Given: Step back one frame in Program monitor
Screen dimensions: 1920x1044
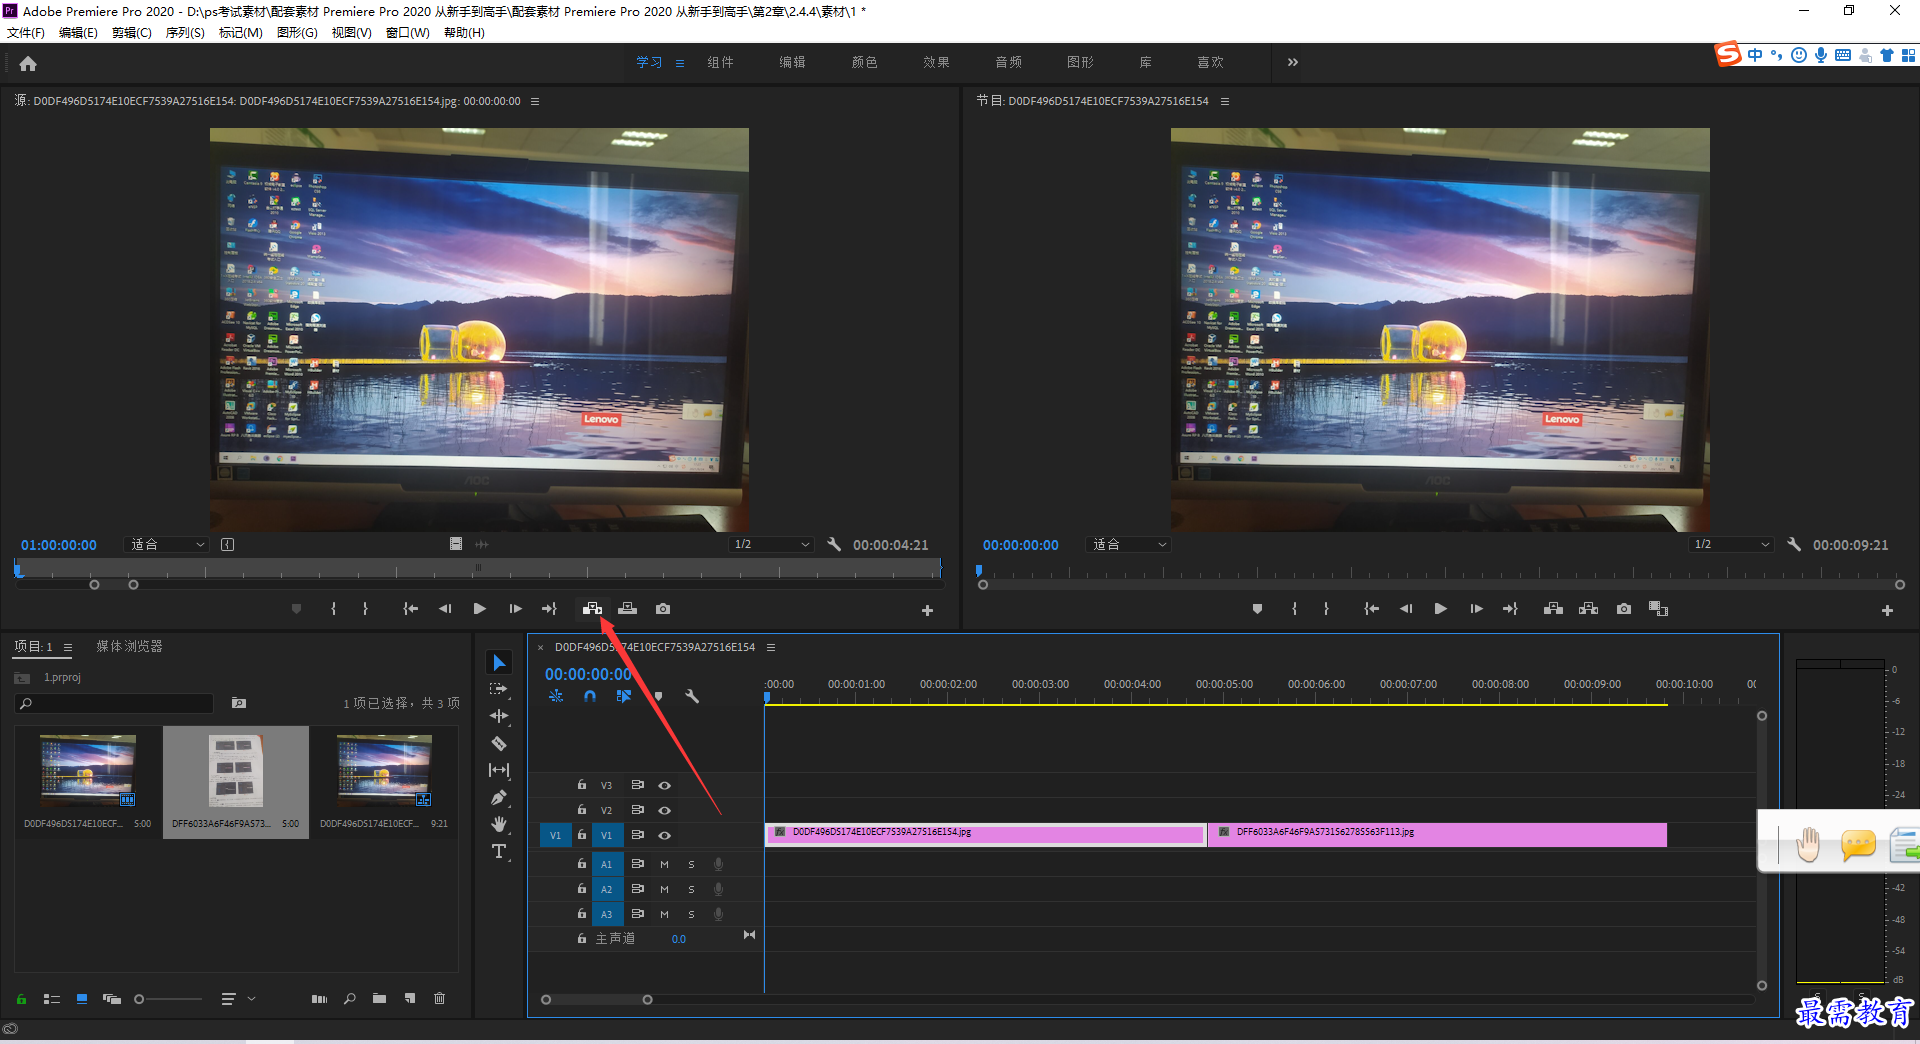Looking at the screenshot, I should (1405, 608).
